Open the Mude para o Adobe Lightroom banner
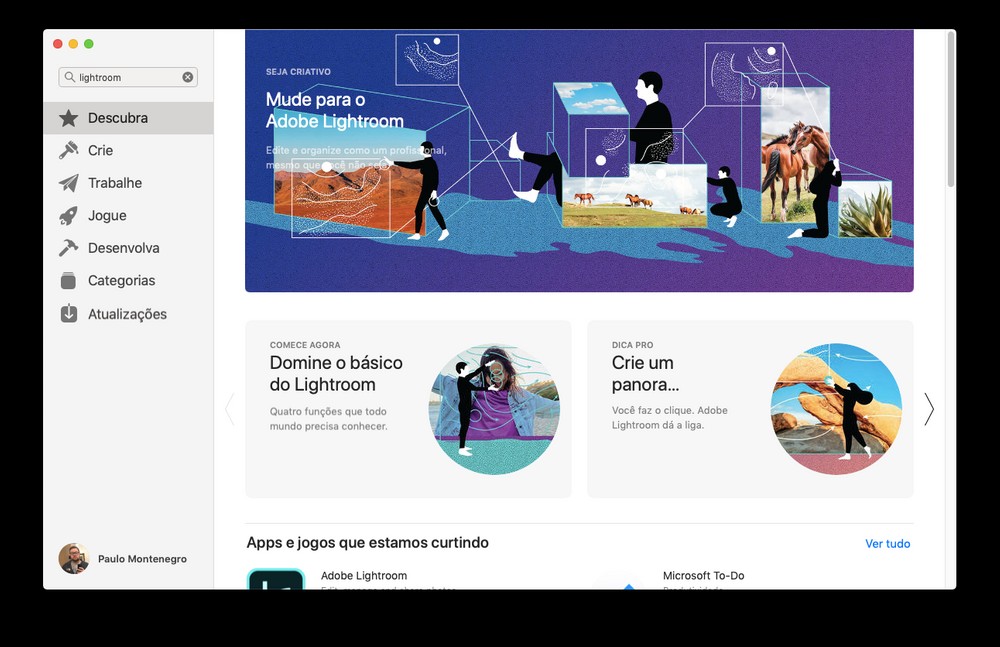The width and height of the screenshot is (1000, 647). (579, 161)
